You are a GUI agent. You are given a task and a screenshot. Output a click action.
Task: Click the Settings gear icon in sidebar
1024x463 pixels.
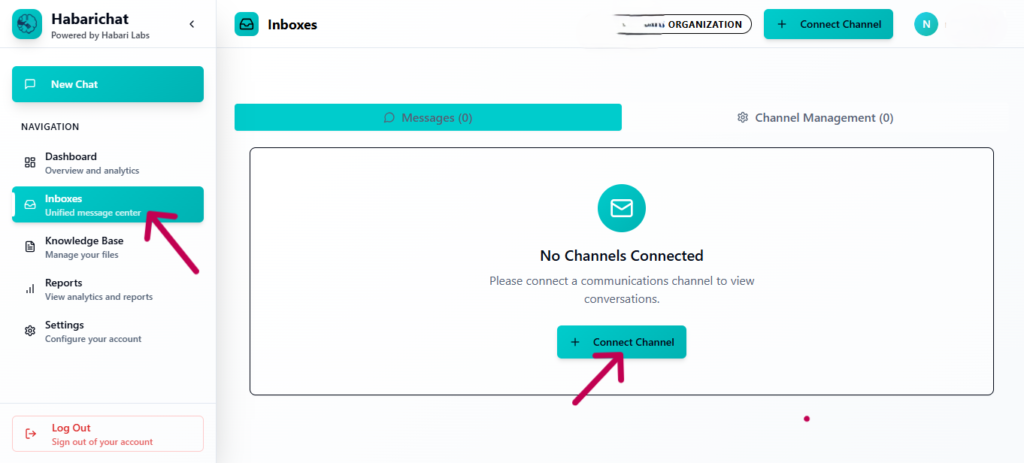tap(30, 331)
